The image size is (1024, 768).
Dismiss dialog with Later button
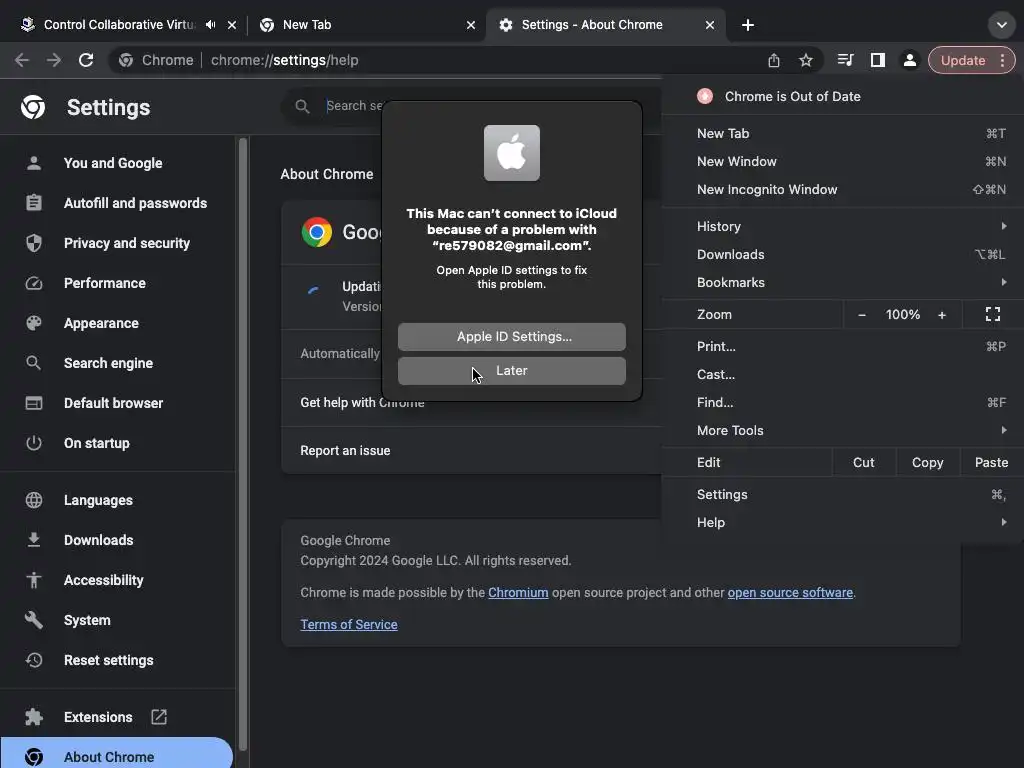point(512,371)
